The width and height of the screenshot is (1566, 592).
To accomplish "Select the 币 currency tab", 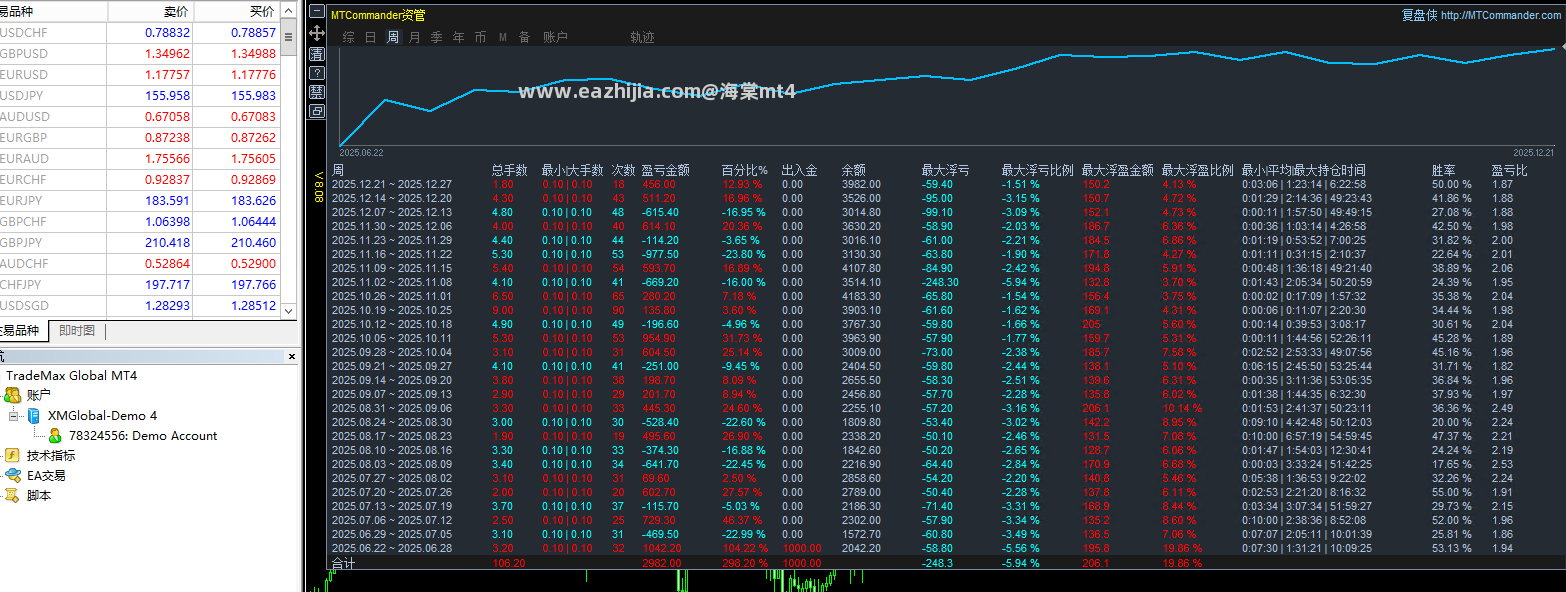I will pos(481,37).
